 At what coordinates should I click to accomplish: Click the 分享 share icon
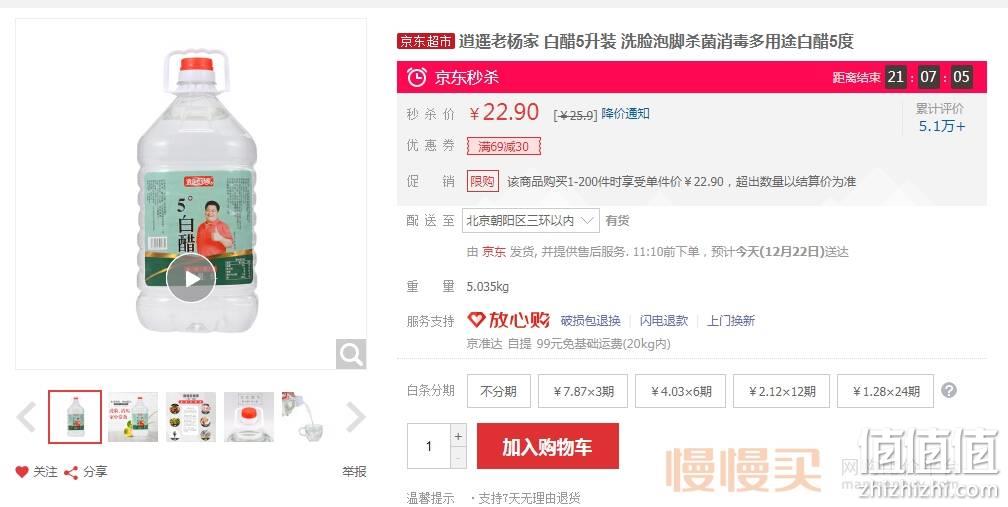click(71, 473)
